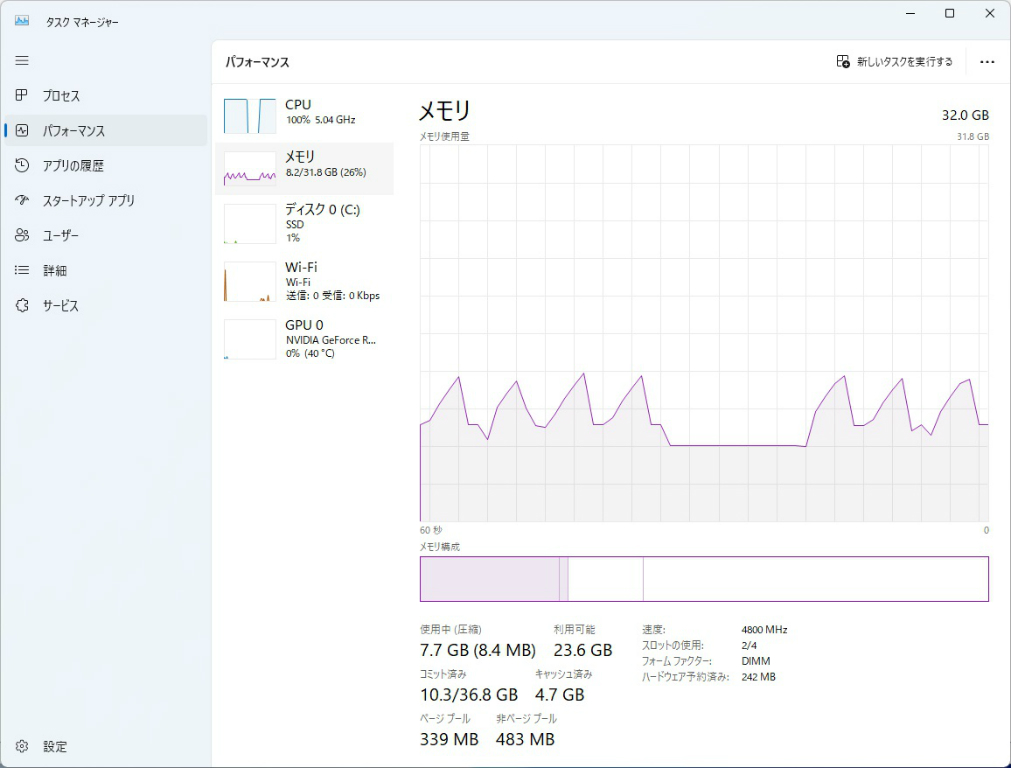Image resolution: width=1011 pixels, height=768 pixels.
Task: Select the GPU 0 graph thumbnail
Action: 250,339
